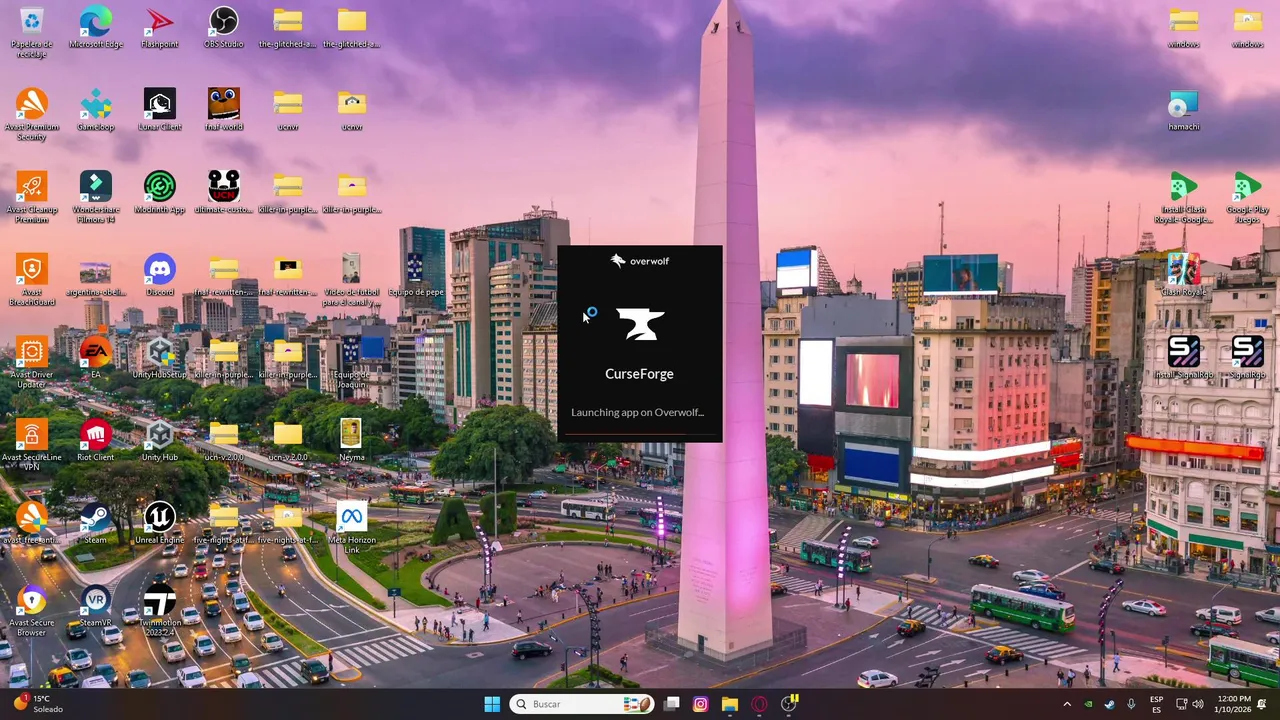The height and width of the screenshot is (720, 1280).
Task: Open the Flashpoint desktop shortcut
Action: tap(159, 28)
